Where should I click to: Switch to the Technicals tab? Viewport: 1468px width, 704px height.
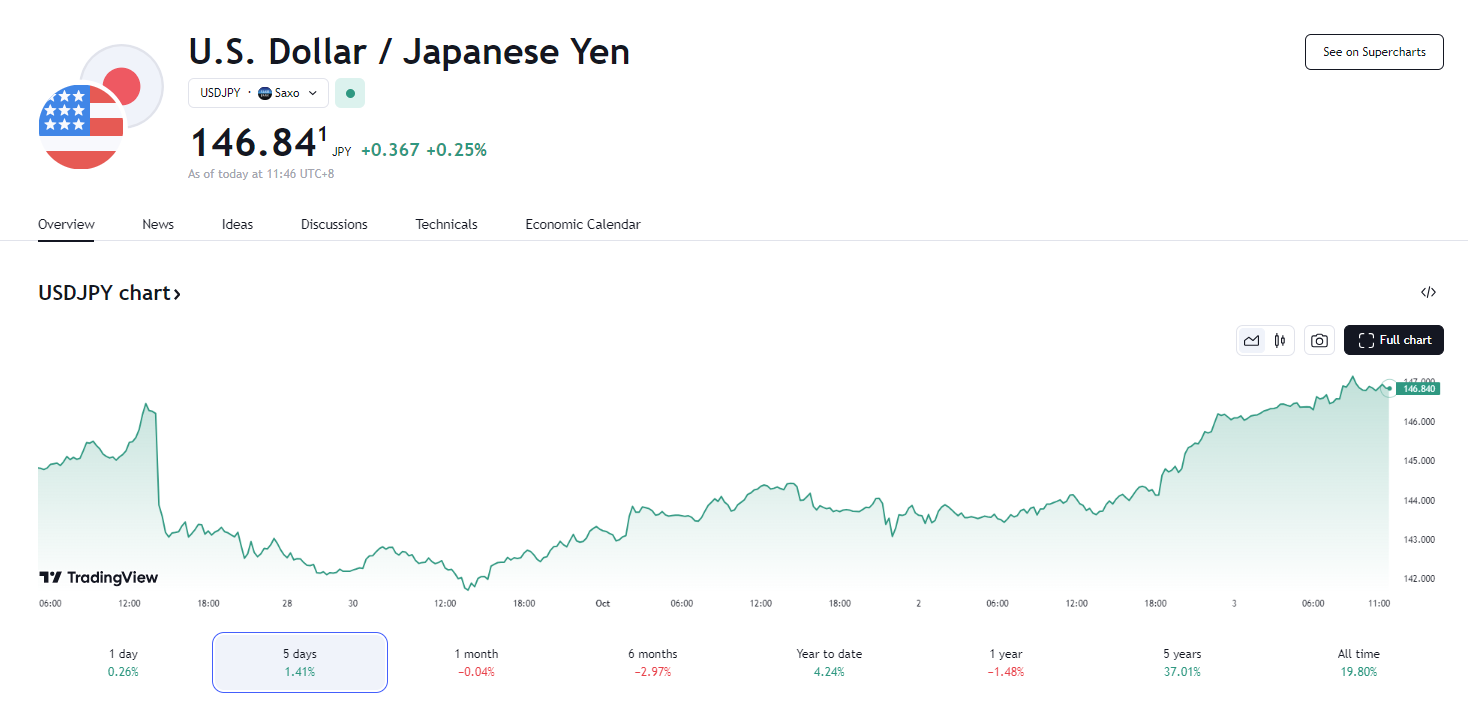coord(446,224)
